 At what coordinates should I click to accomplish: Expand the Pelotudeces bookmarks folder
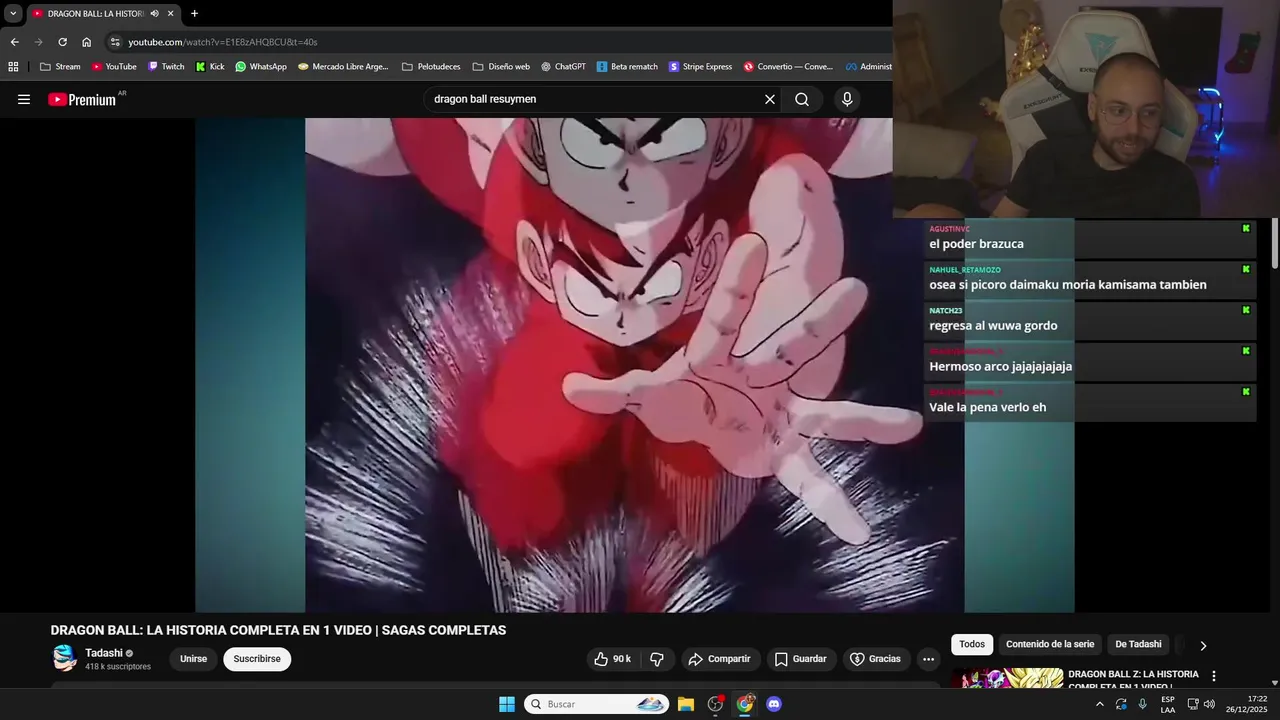click(x=431, y=67)
